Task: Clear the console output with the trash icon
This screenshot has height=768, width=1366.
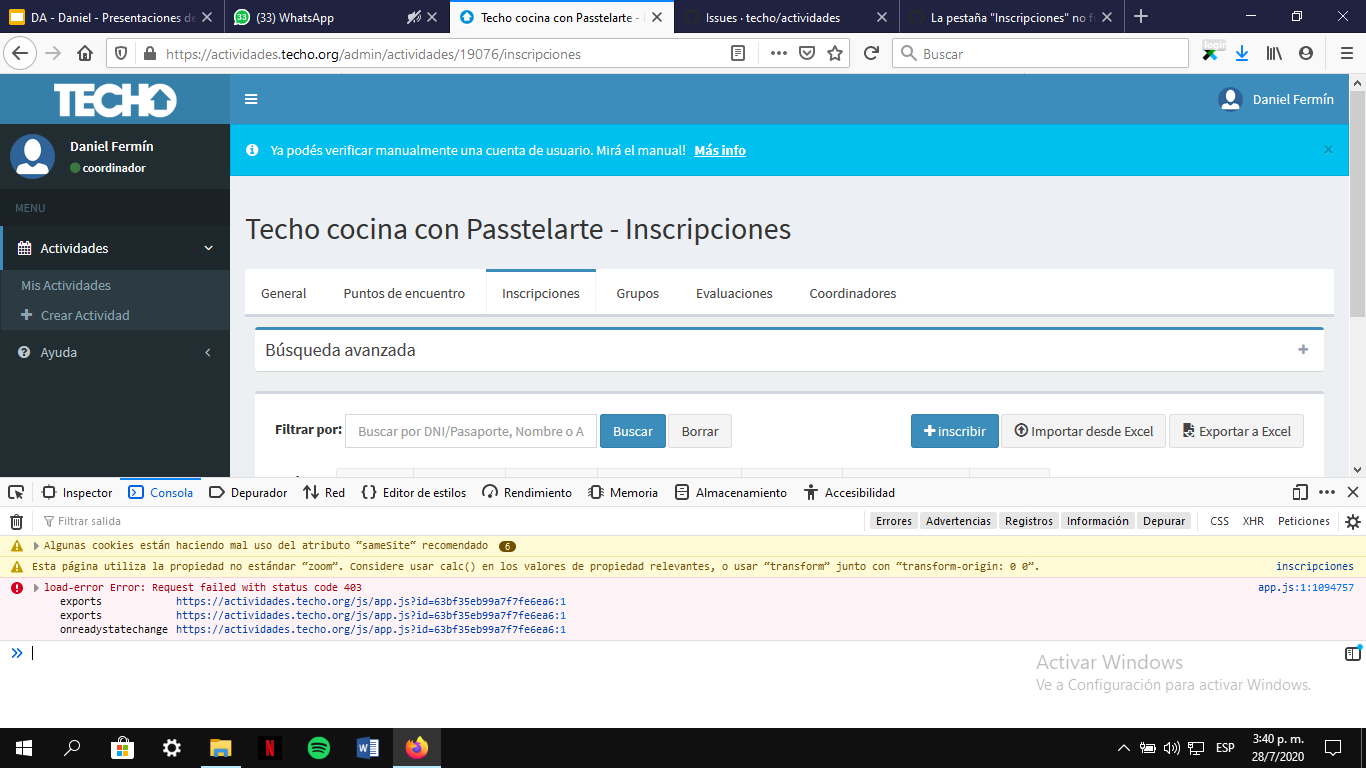Action: pos(15,520)
